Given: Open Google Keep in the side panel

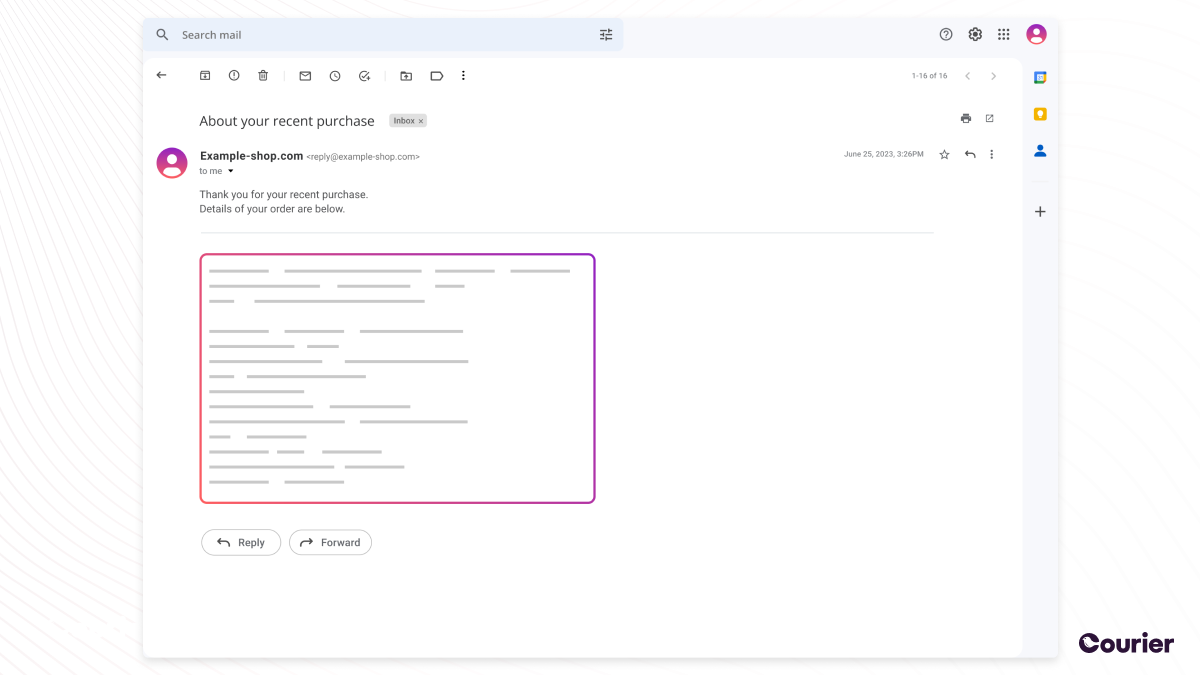Looking at the screenshot, I should pos(1039,114).
